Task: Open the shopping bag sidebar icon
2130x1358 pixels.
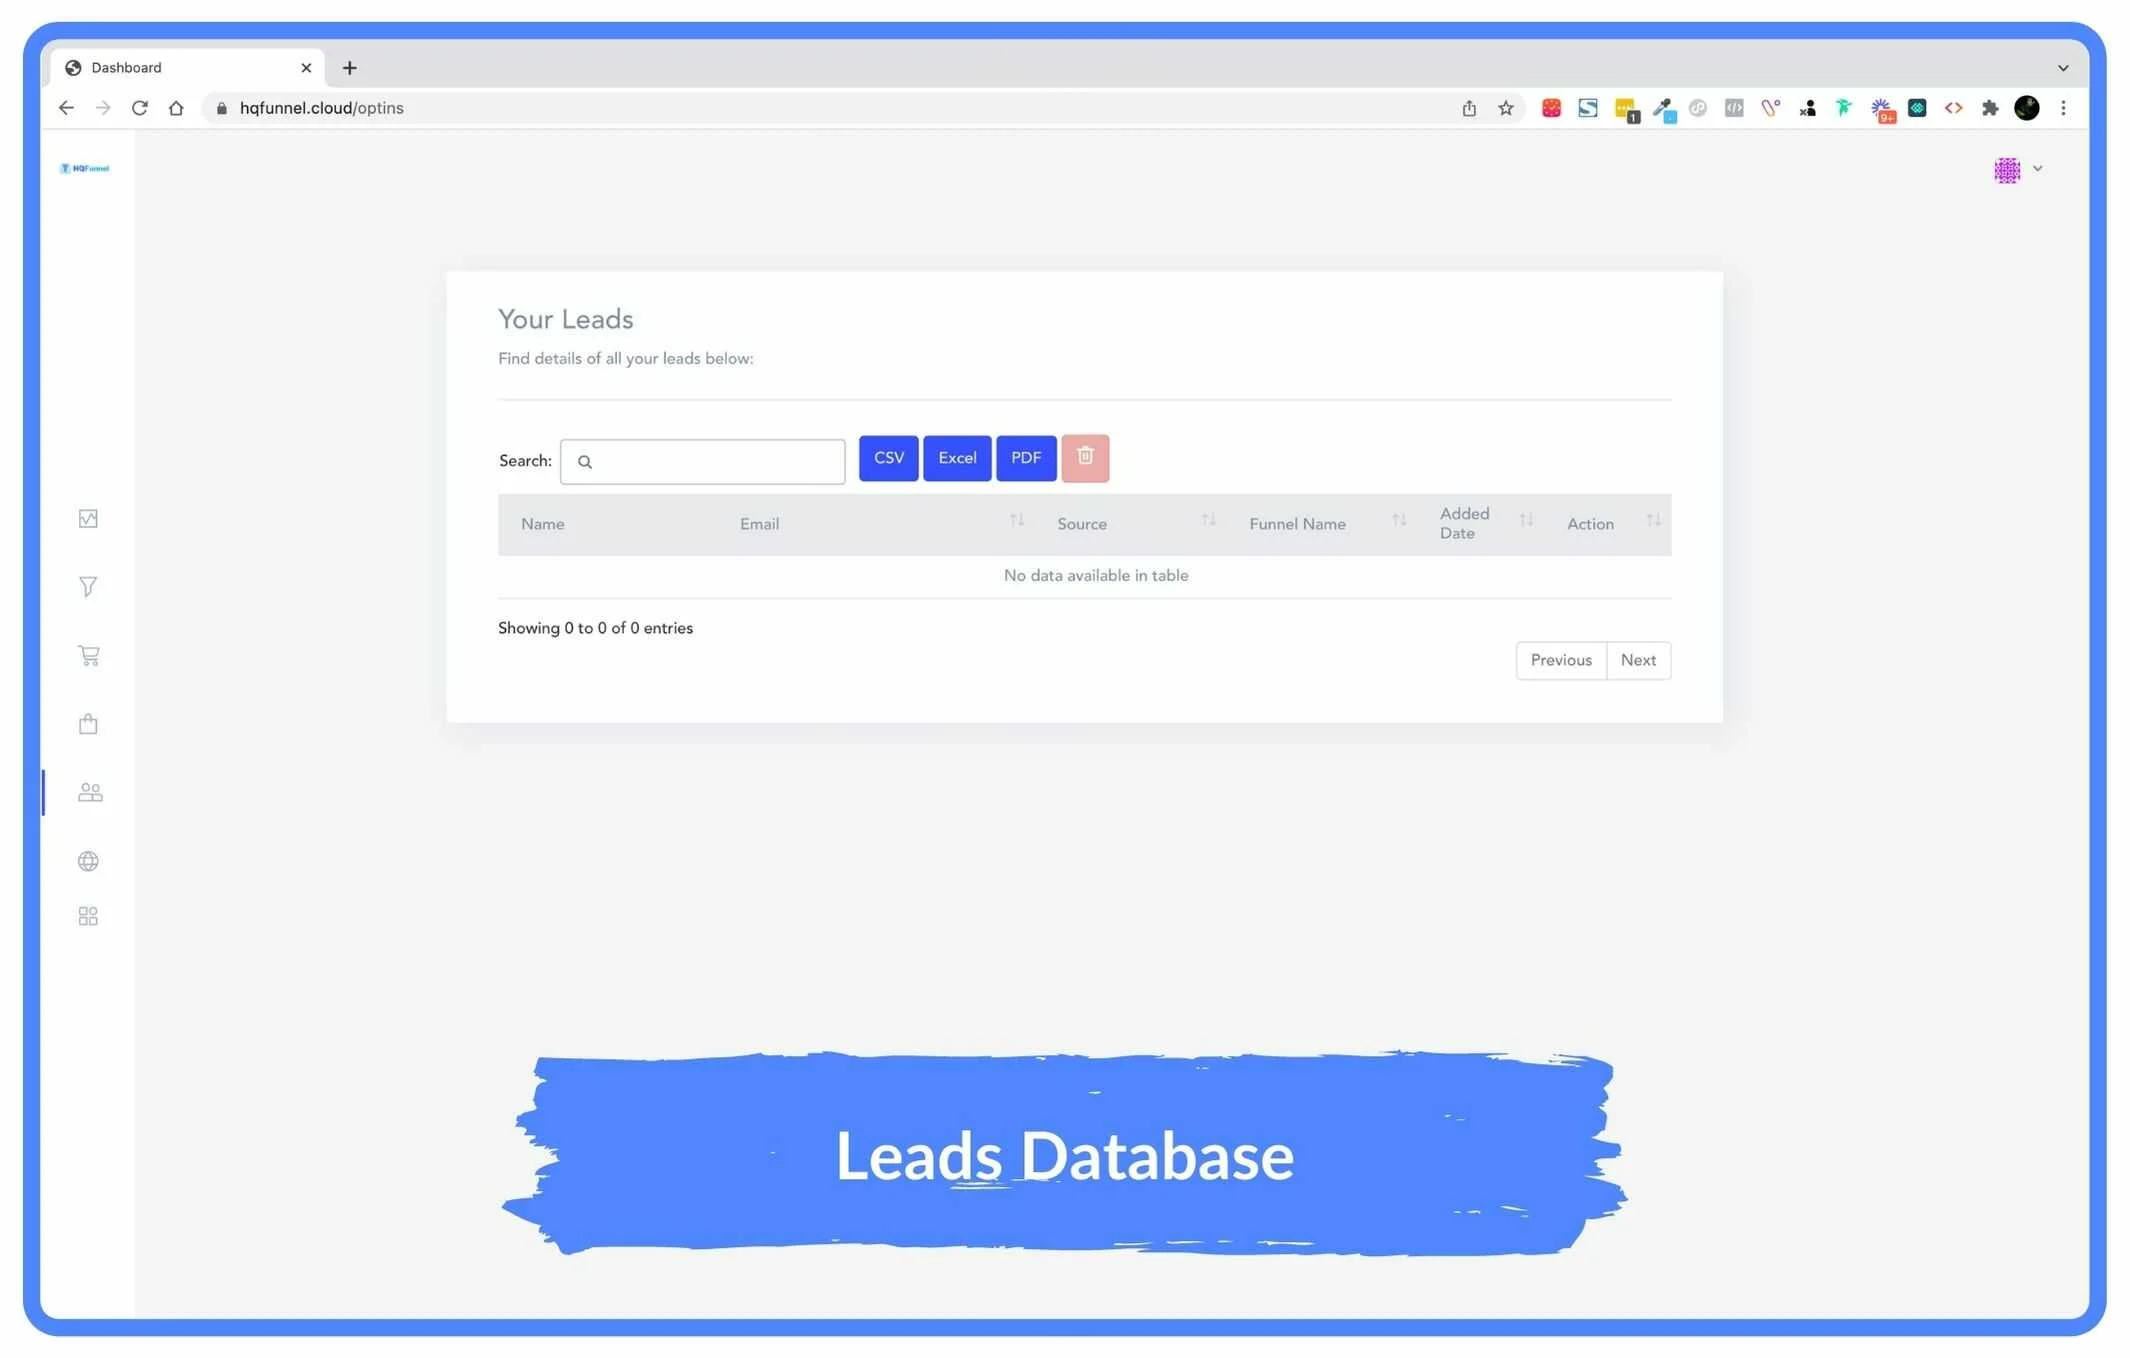Action: (88, 724)
